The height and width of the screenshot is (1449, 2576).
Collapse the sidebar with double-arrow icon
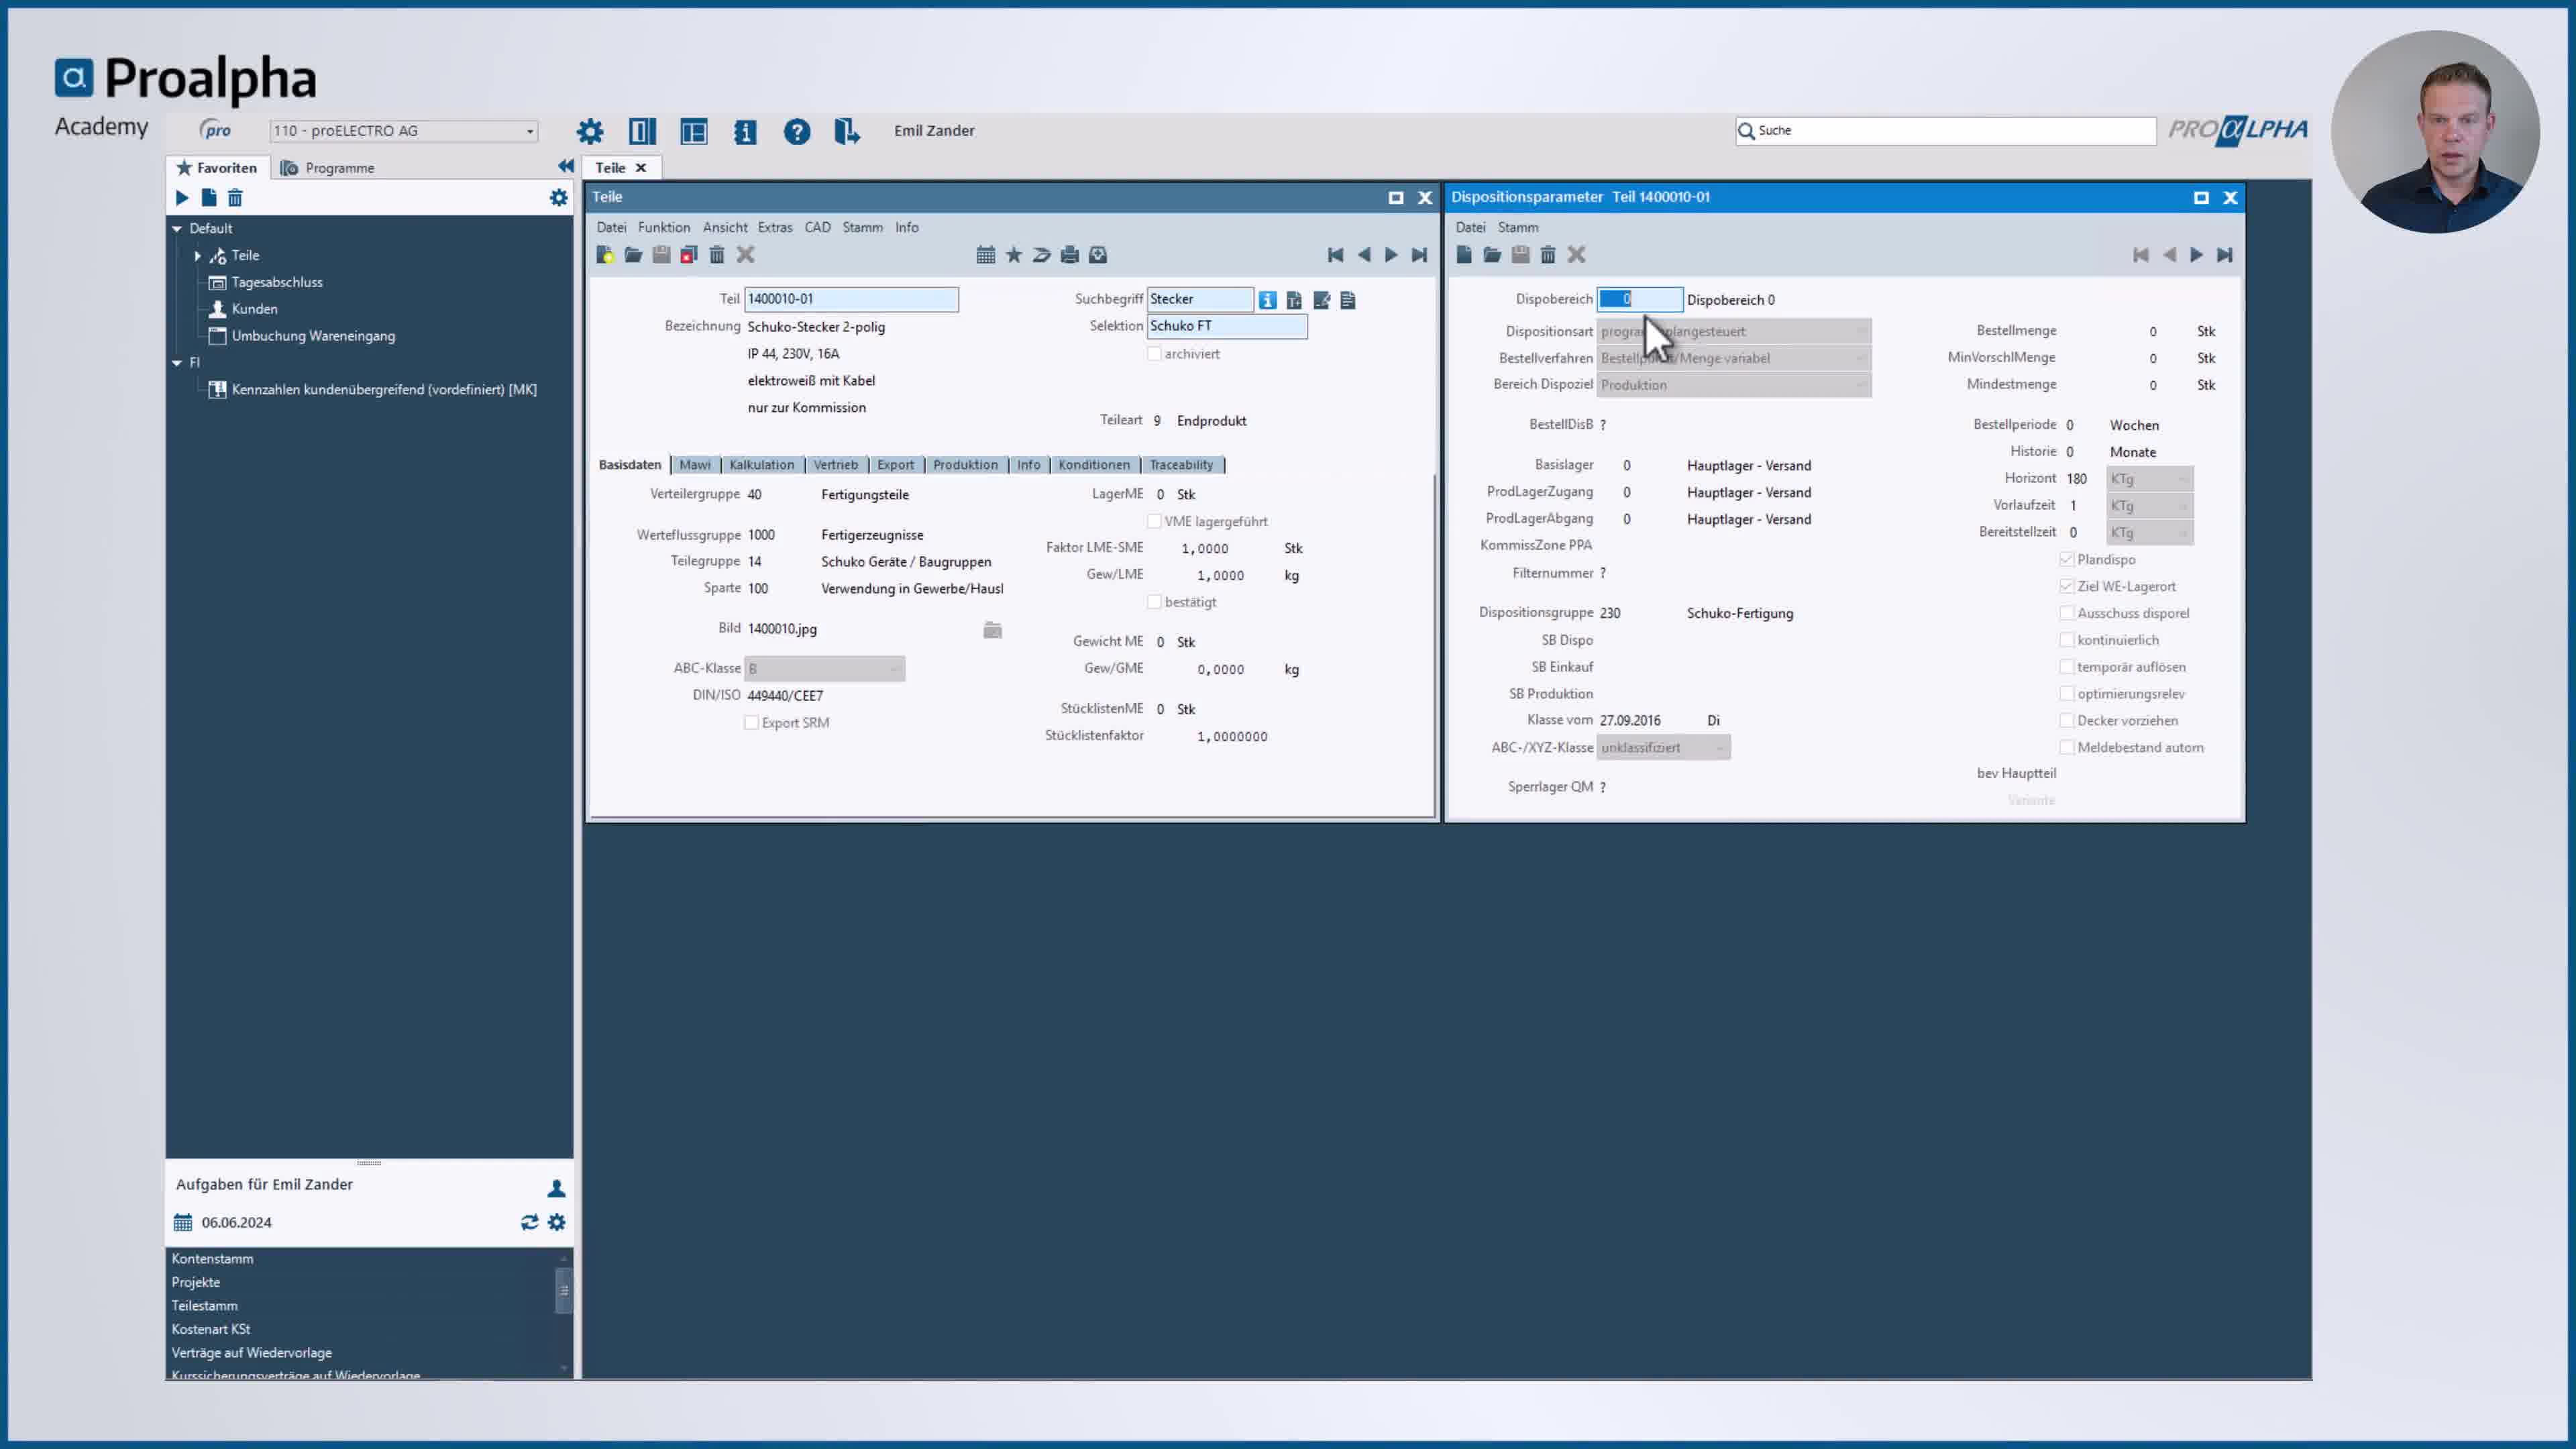coord(566,166)
